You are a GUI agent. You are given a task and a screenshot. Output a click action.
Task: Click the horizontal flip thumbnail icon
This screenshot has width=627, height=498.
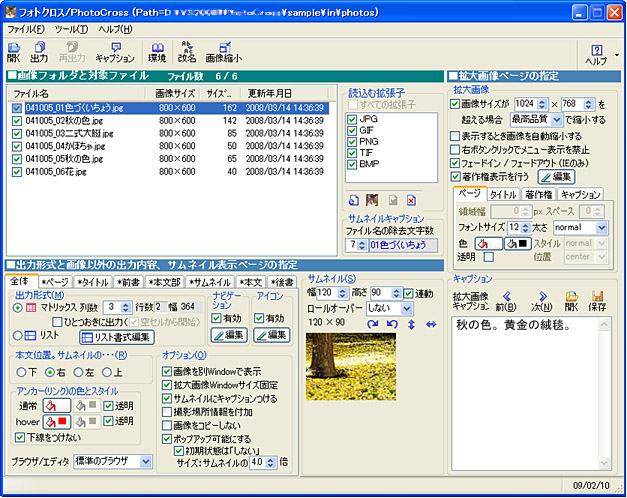pyautogui.click(x=430, y=325)
